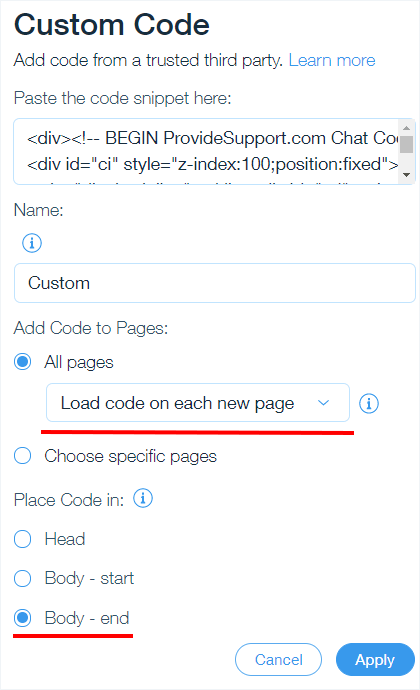Screen dimensions: 420x690
Task: Click the Apply button
Action: click(x=375, y=659)
